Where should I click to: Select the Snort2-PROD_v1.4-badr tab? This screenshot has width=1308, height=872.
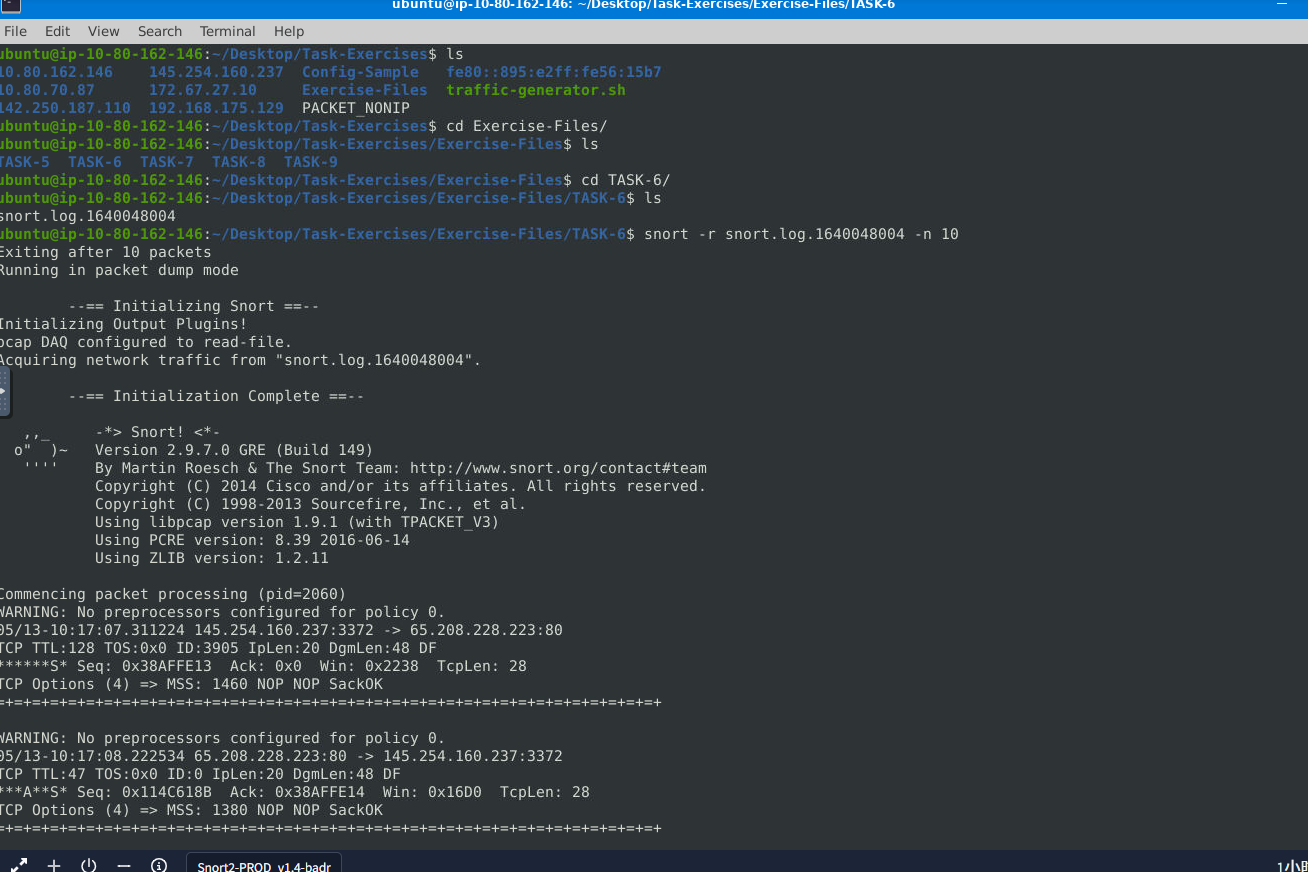click(x=265, y=865)
